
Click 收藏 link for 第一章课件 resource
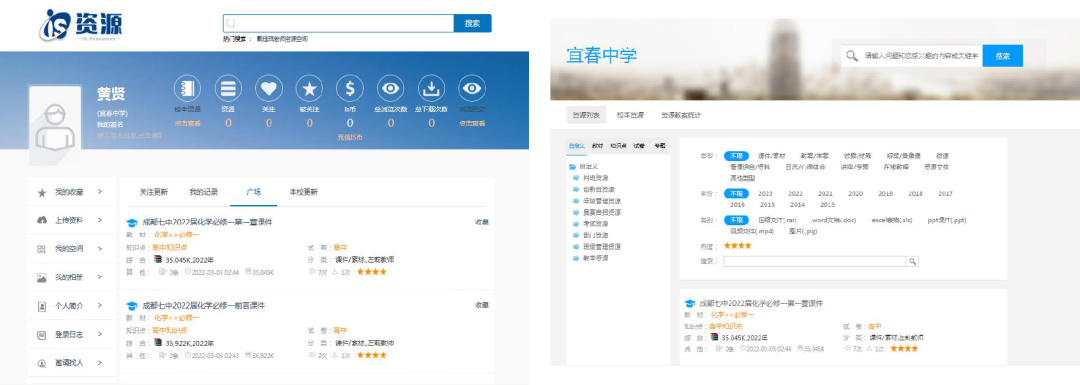point(481,222)
